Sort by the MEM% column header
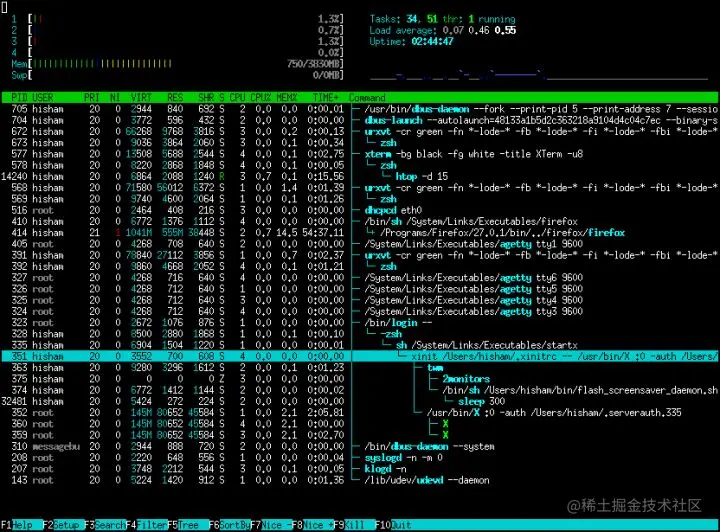Image resolution: width=720 pixels, height=532 pixels. pyautogui.click(x=287, y=97)
